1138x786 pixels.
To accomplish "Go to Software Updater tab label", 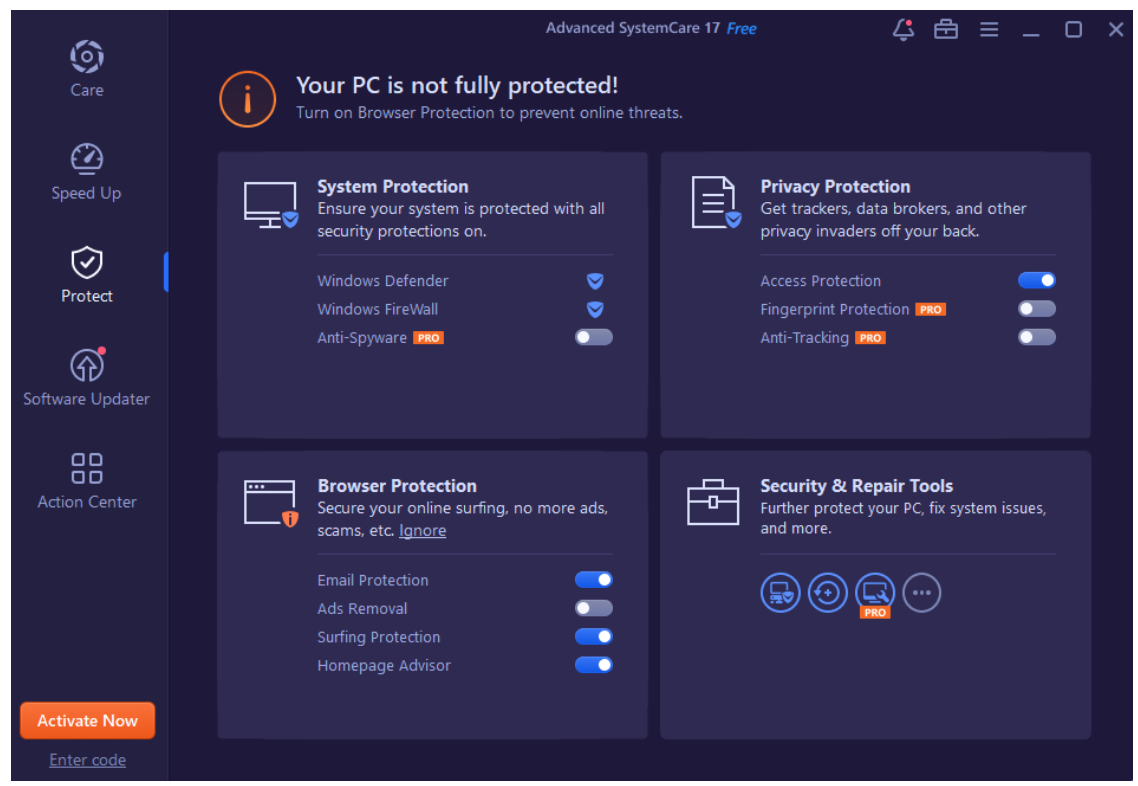I will point(86,399).
